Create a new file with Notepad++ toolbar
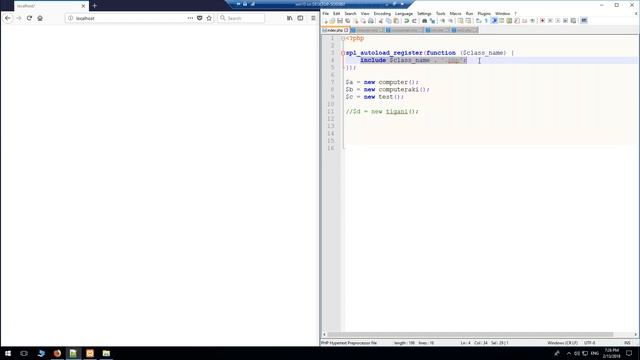 point(326,20)
